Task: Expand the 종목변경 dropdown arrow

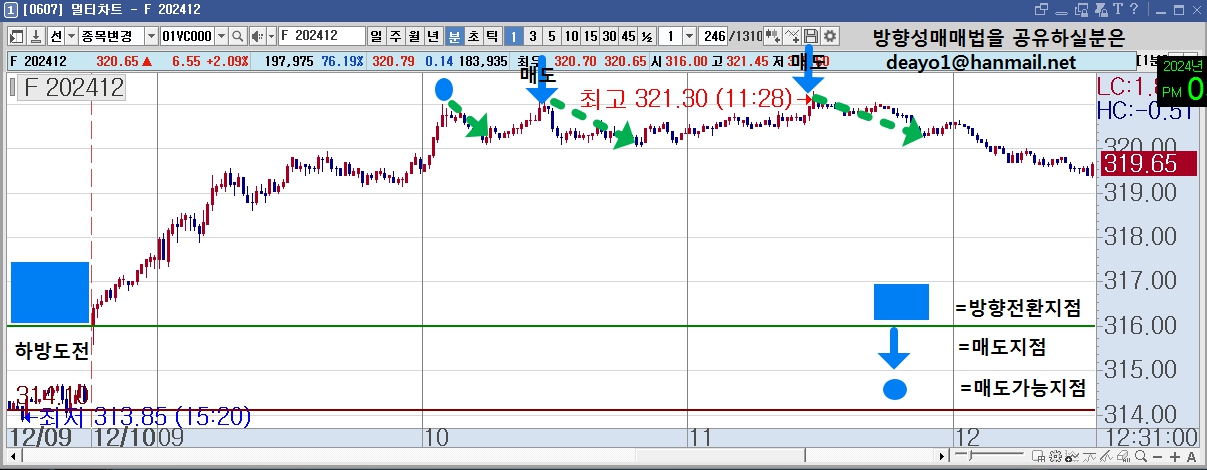Action: pyautogui.click(x=151, y=36)
